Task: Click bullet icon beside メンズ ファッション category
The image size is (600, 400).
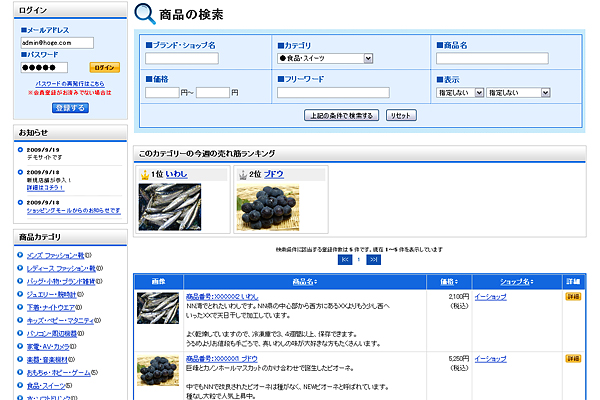Action: (21, 255)
